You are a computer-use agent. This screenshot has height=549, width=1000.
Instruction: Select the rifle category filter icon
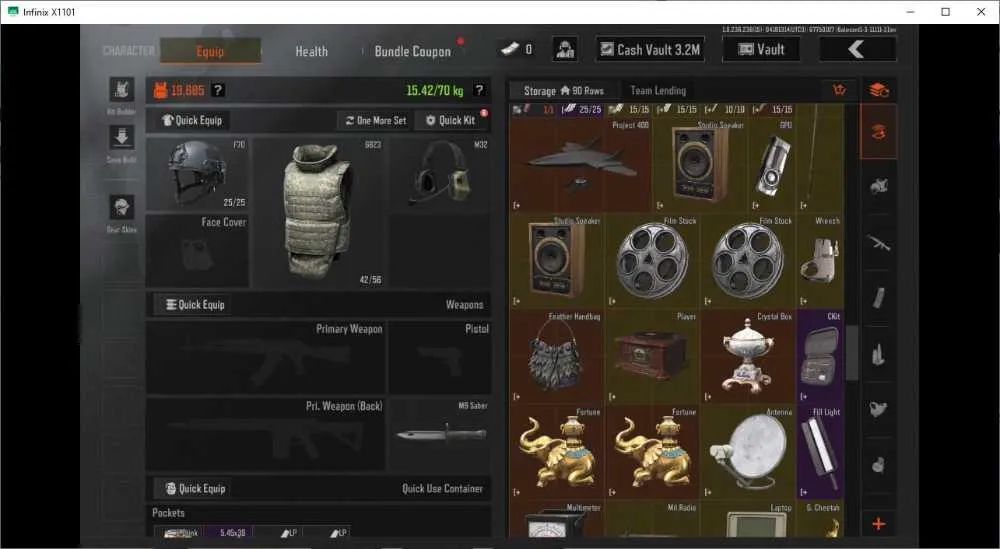(879, 243)
